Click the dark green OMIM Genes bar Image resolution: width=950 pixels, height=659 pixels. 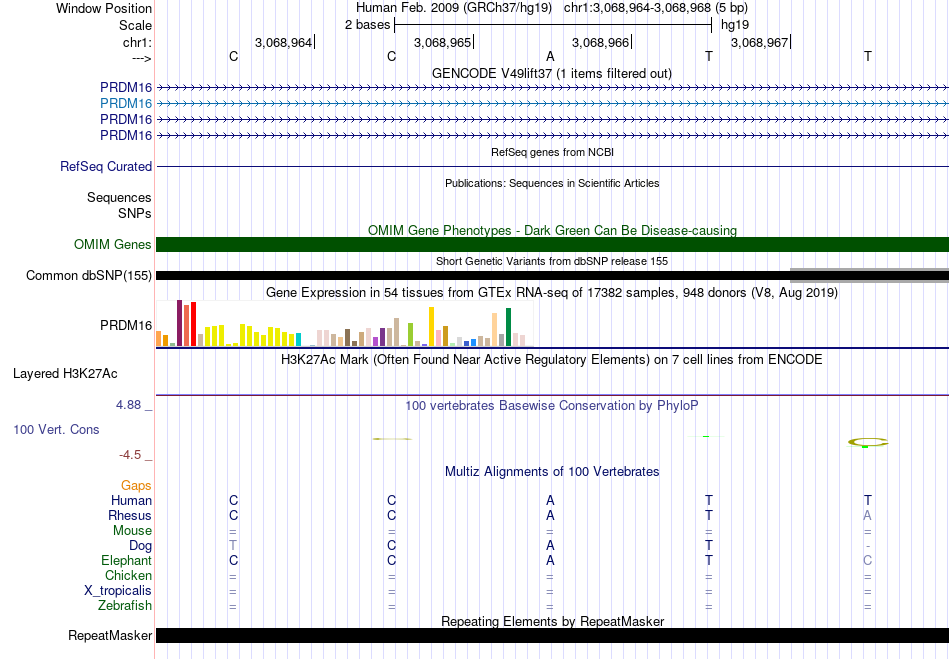tap(552, 244)
